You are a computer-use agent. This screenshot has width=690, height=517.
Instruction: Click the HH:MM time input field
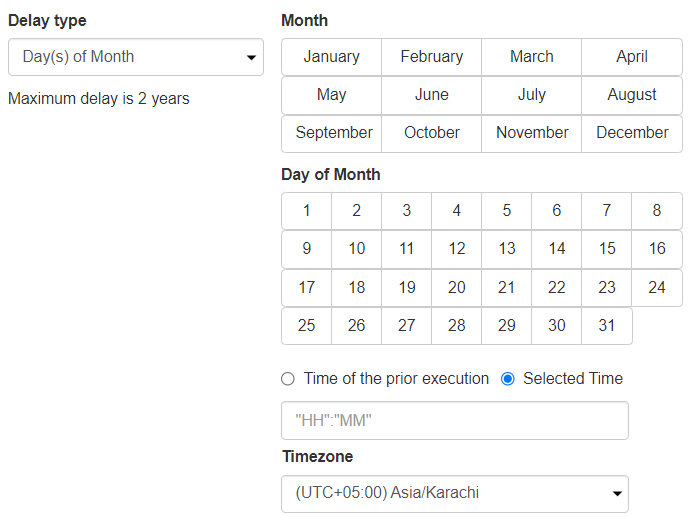pyautogui.click(x=455, y=421)
